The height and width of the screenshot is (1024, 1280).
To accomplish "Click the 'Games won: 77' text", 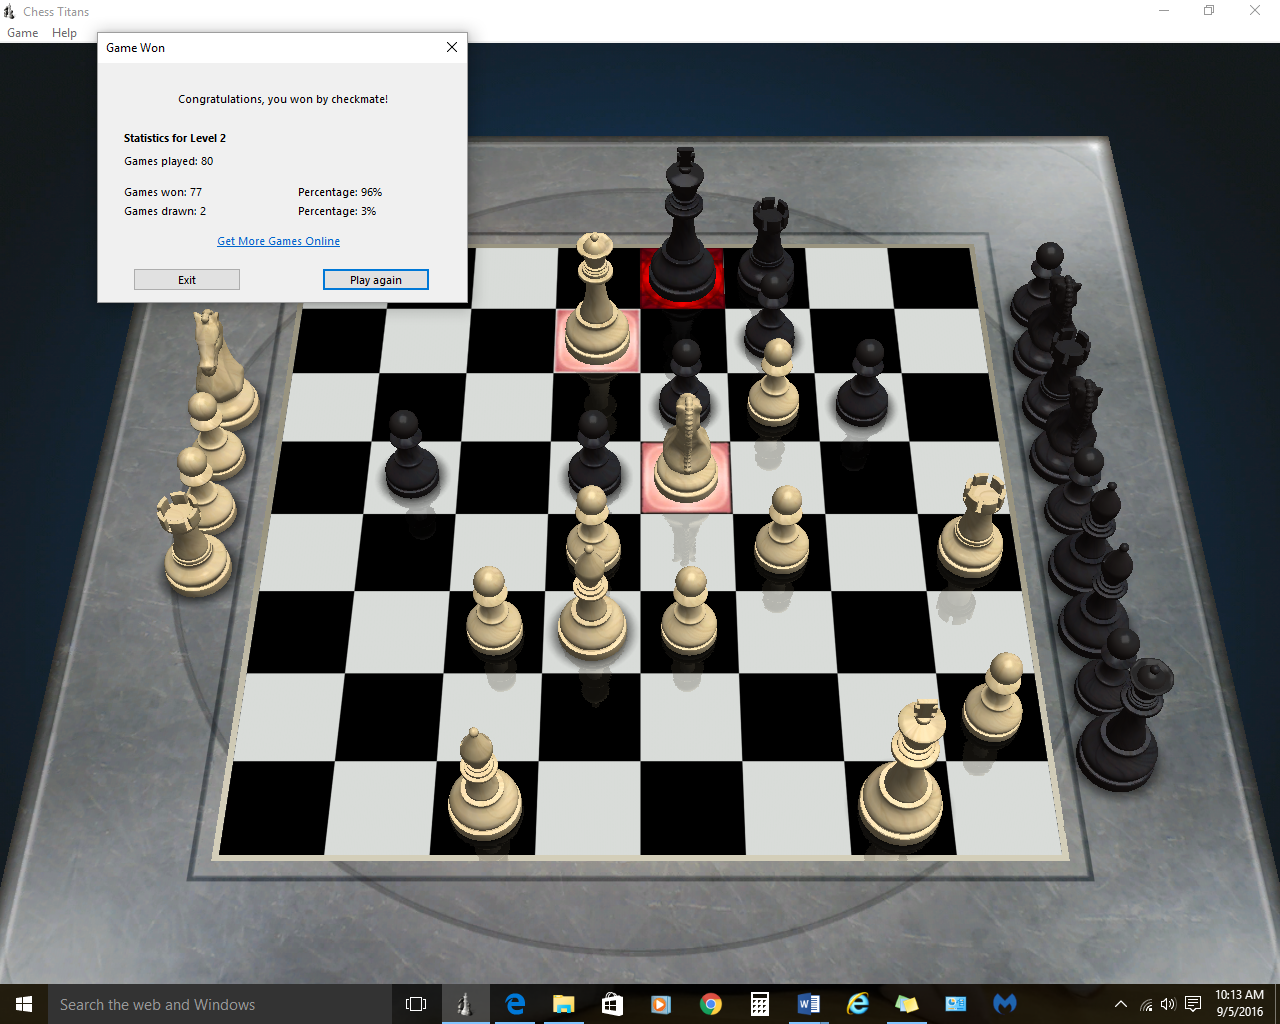I will [163, 192].
